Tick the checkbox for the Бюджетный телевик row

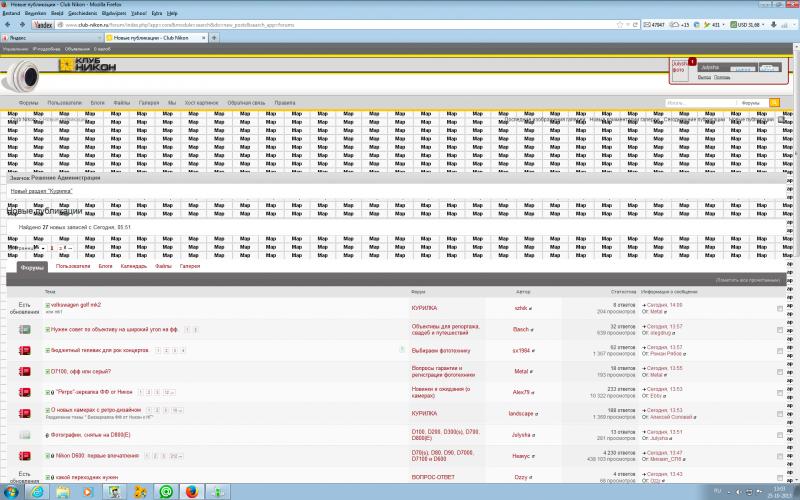[780, 351]
